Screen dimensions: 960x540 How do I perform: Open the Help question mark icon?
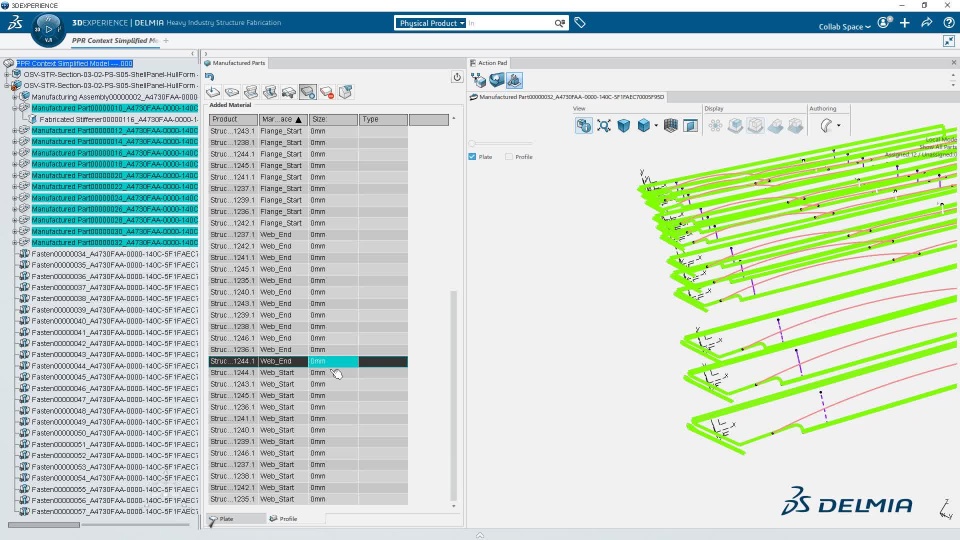point(948,23)
